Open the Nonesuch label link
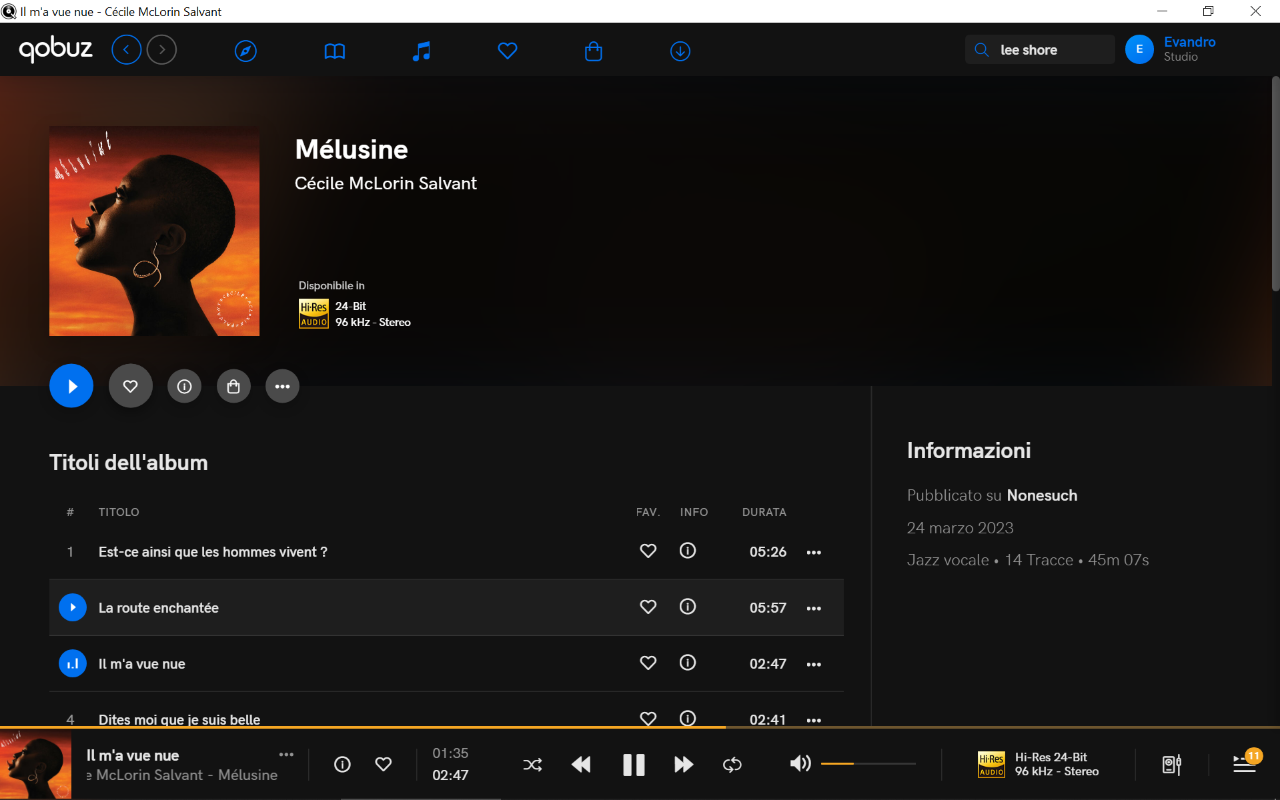This screenshot has width=1280, height=800. (1042, 496)
